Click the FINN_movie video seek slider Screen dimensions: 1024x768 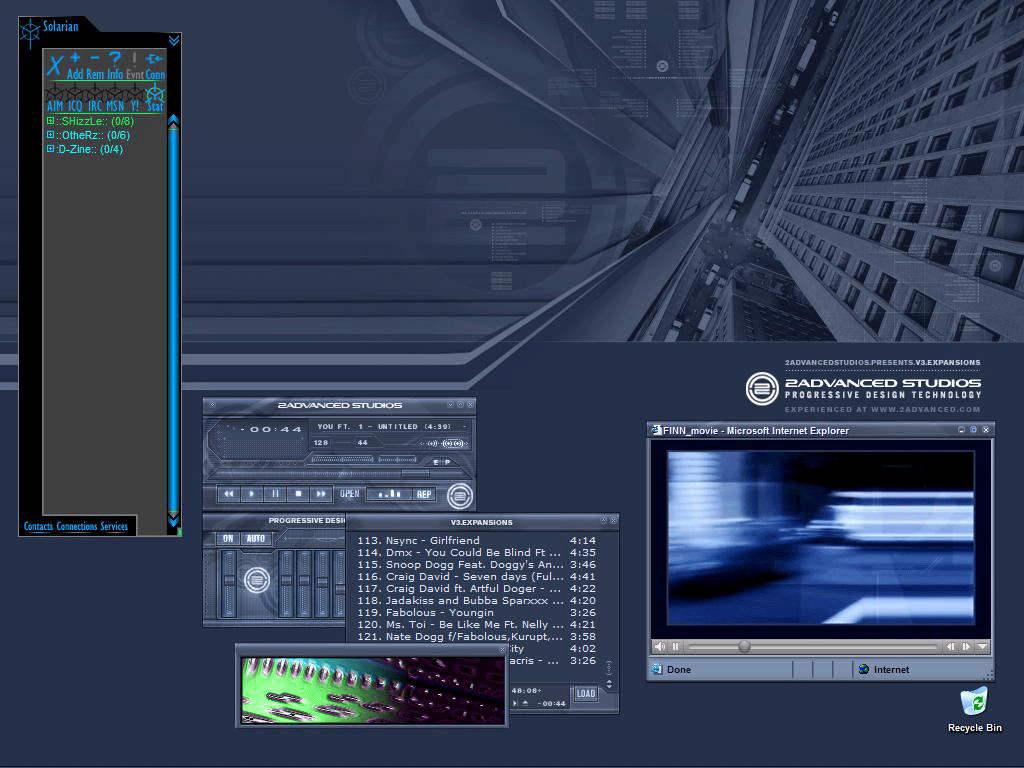click(x=744, y=647)
